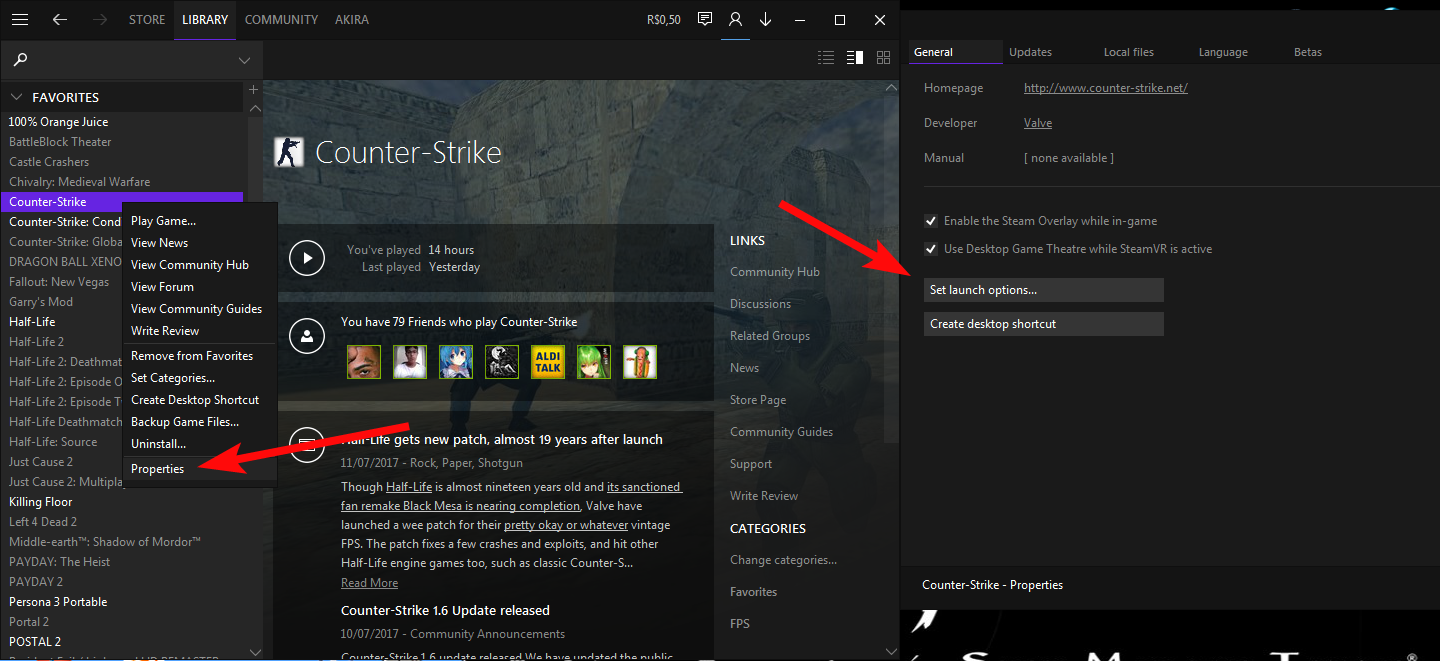Viewport: 1440px width, 661px height.
Task: Click Read More under Half-Life news
Action: click(369, 583)
